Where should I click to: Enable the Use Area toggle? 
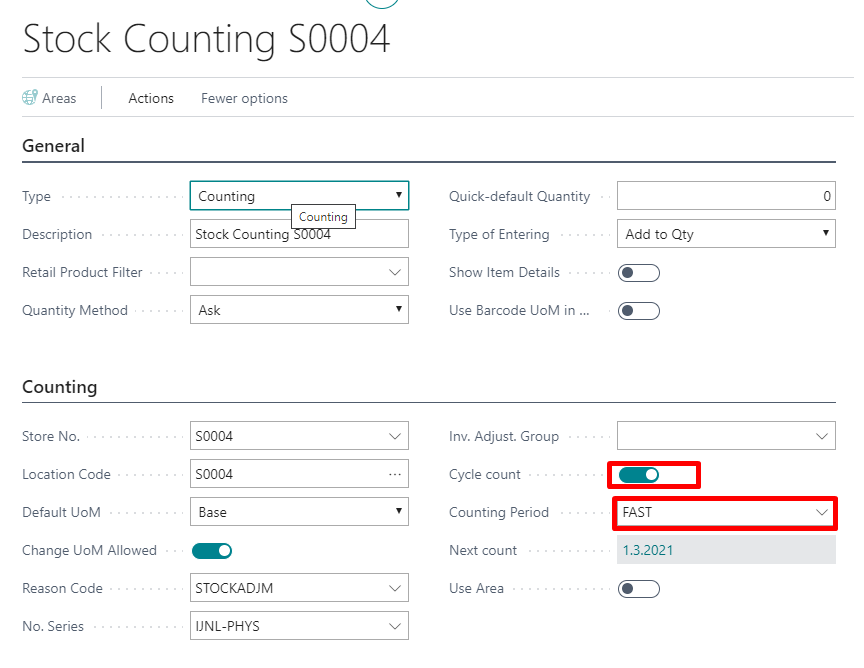click(x=639, y=588)
